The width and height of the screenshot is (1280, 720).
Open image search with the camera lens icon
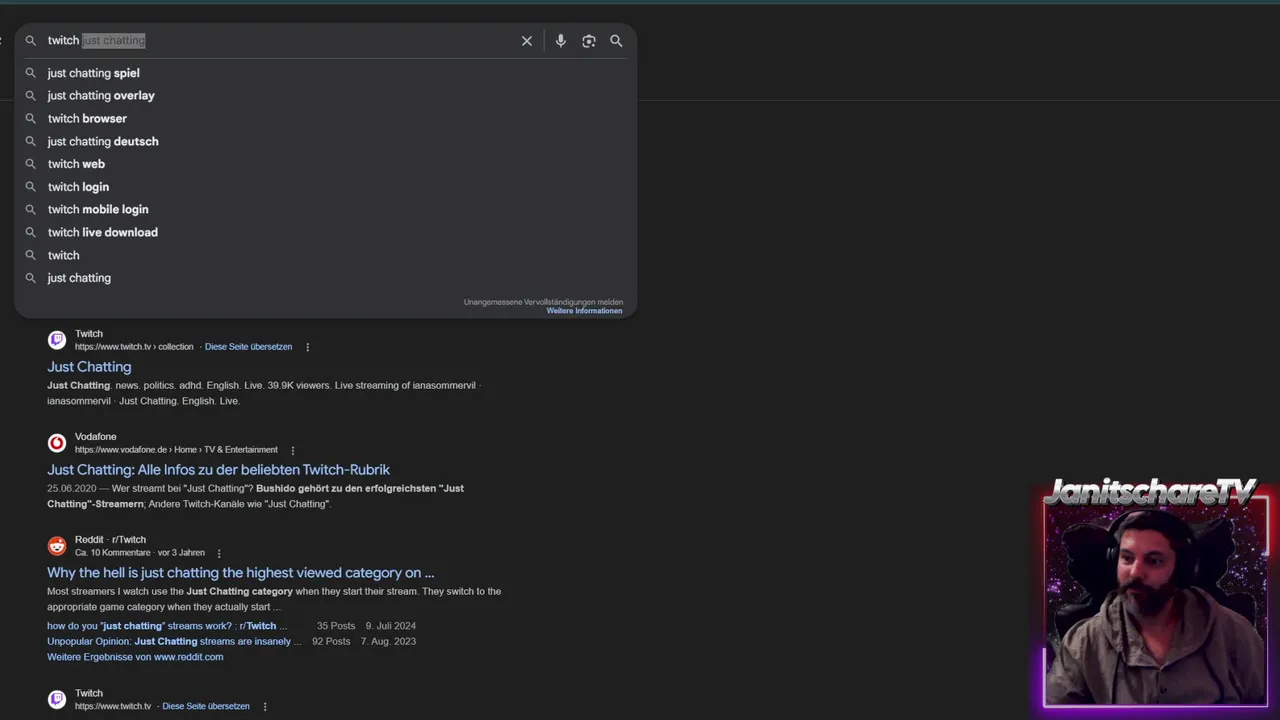click(x=589, y=41)
